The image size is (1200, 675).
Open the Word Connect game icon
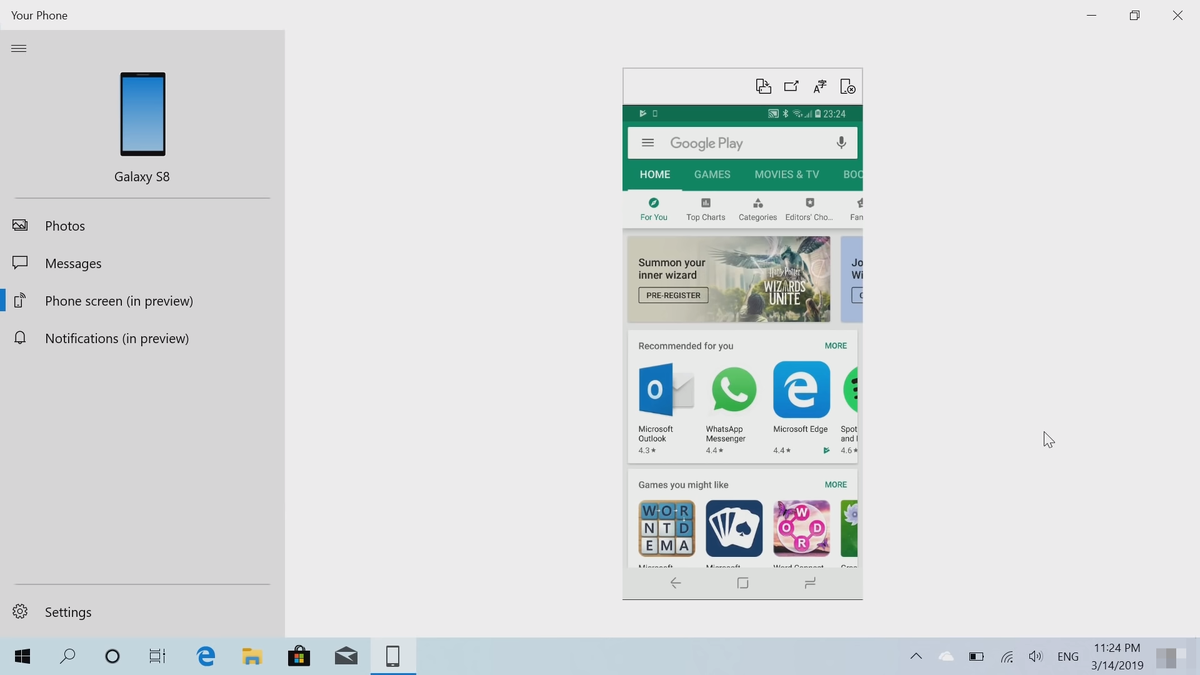(x=801, y=528)
